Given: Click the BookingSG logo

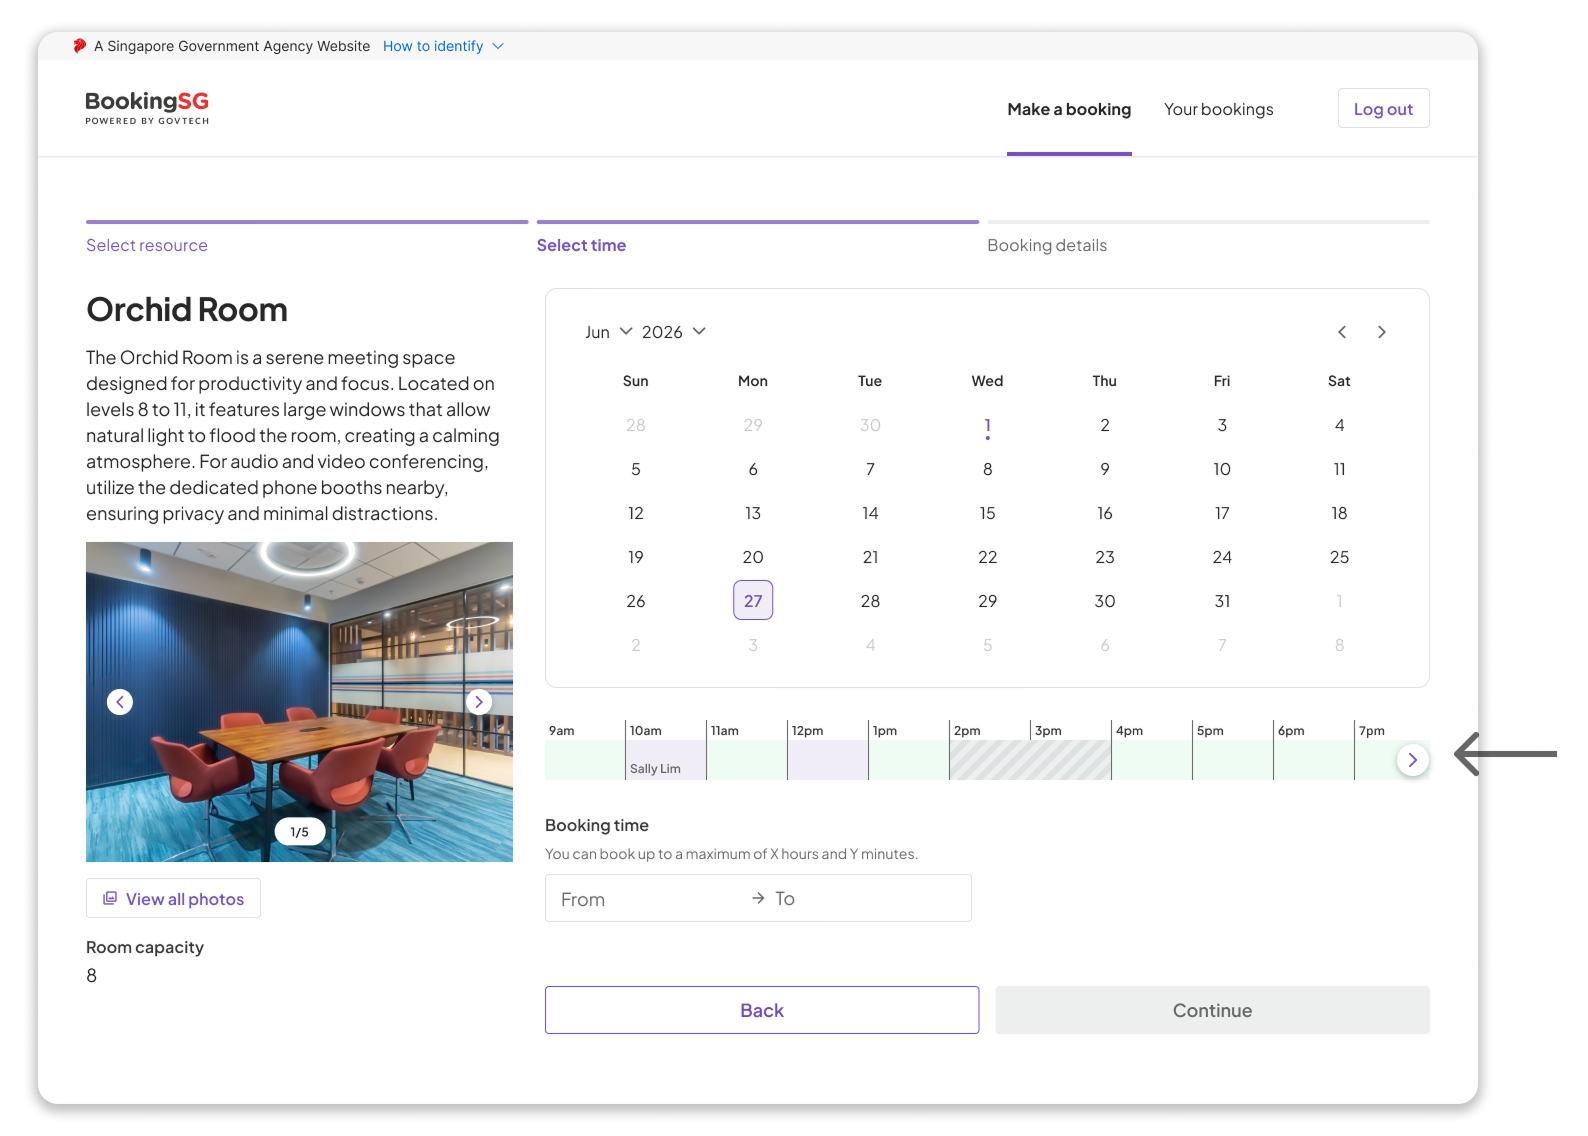Looking at the screenshot, I should 147,108.
